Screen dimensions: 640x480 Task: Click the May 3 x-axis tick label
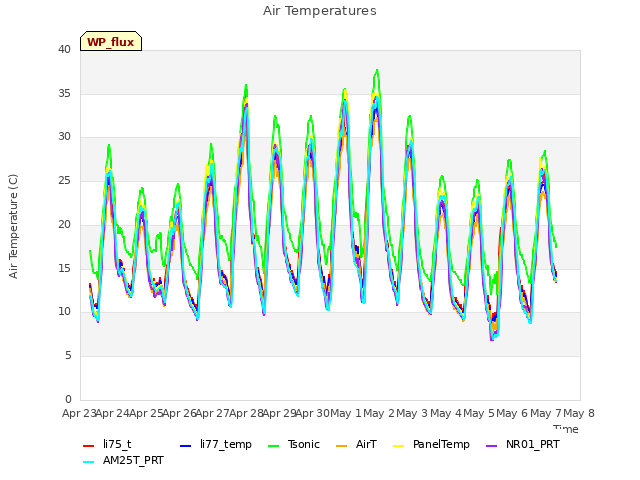coord(412,413)
